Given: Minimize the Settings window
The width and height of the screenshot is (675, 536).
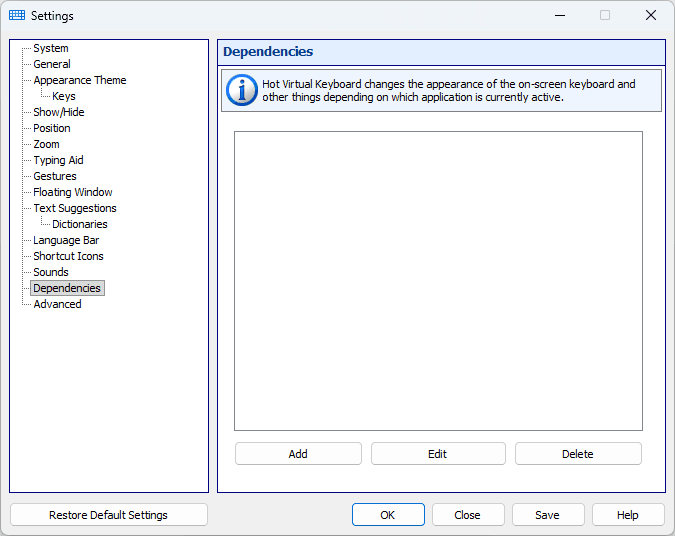Looking at the screenshot, I should pyautogui.click(x=560, y=15).
